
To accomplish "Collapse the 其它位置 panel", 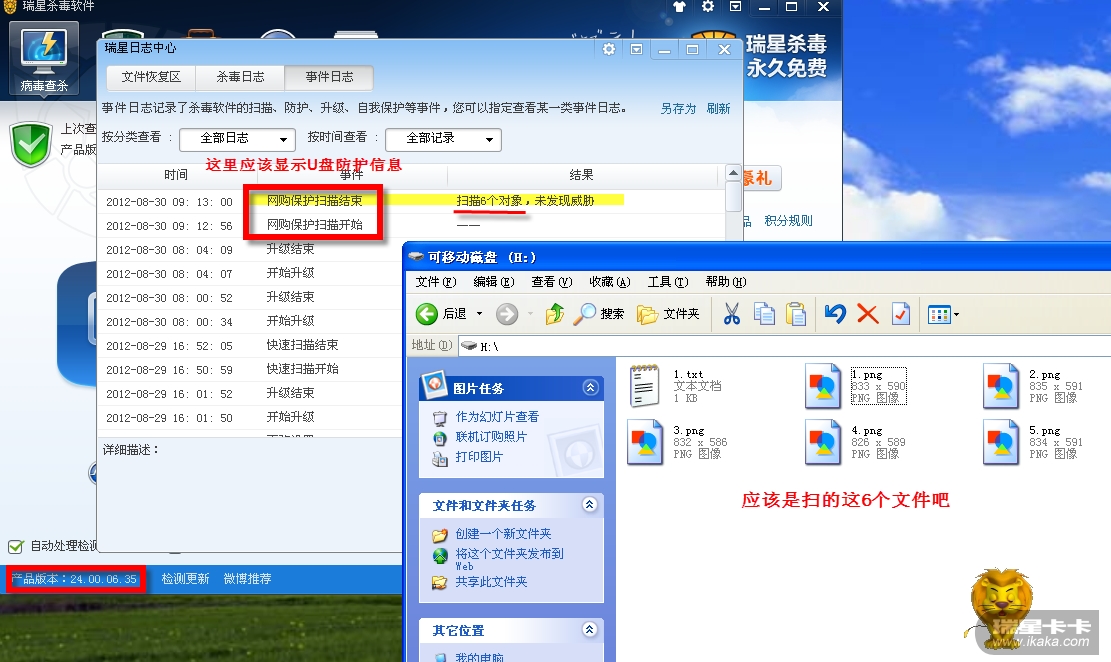I will [590, 629].
